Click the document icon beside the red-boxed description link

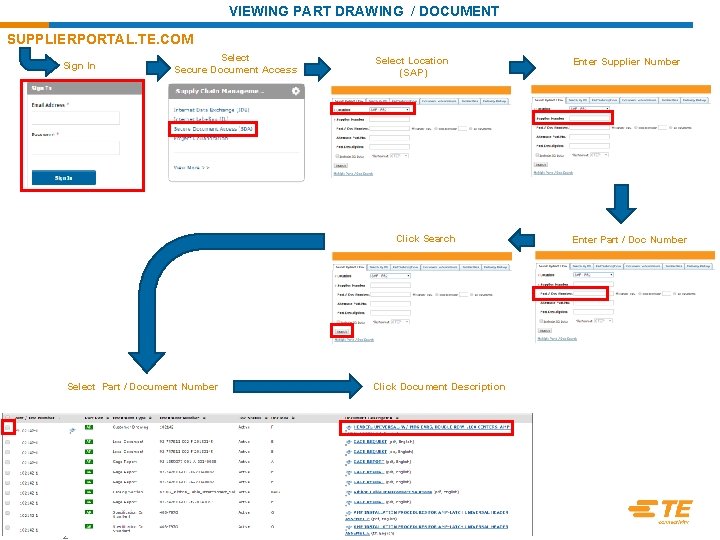pos(349,428)
